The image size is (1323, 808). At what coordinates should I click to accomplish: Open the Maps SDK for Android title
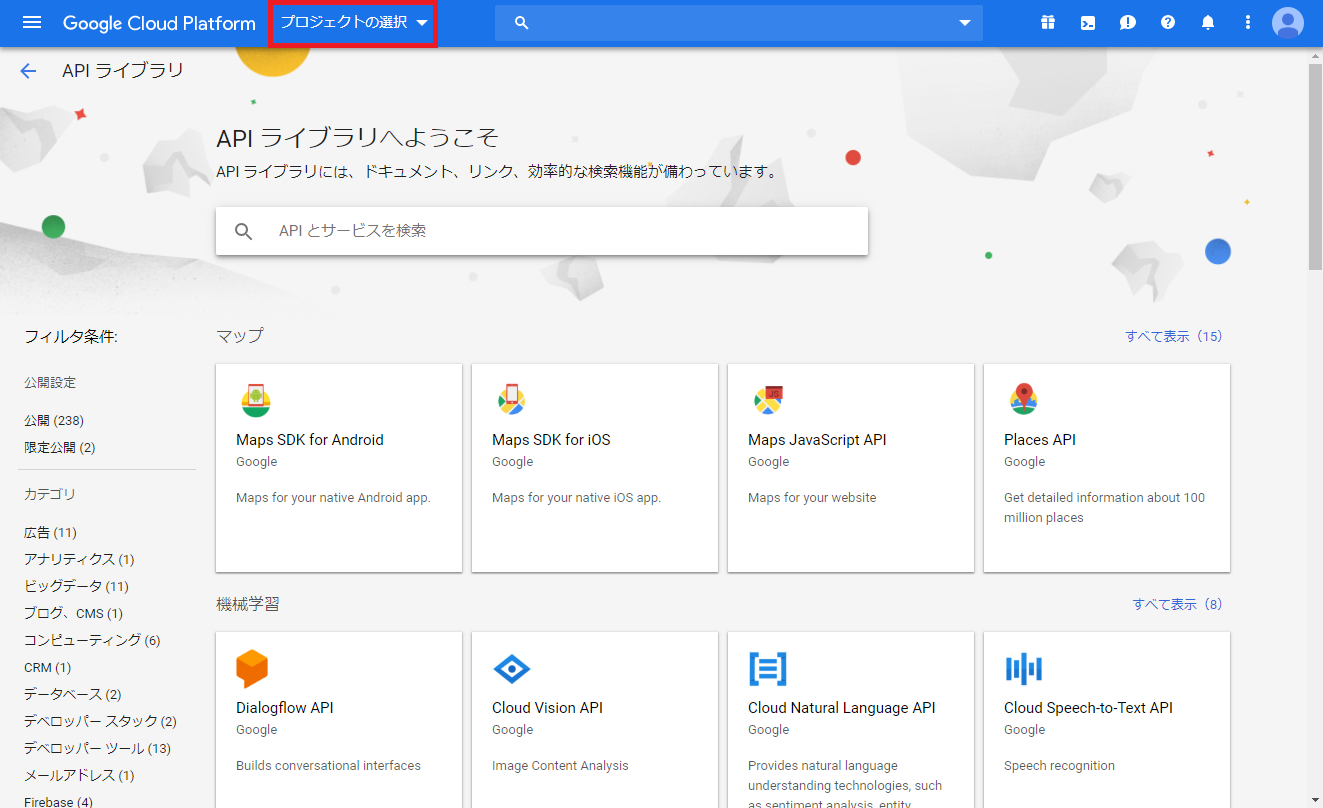click(310, 440)
